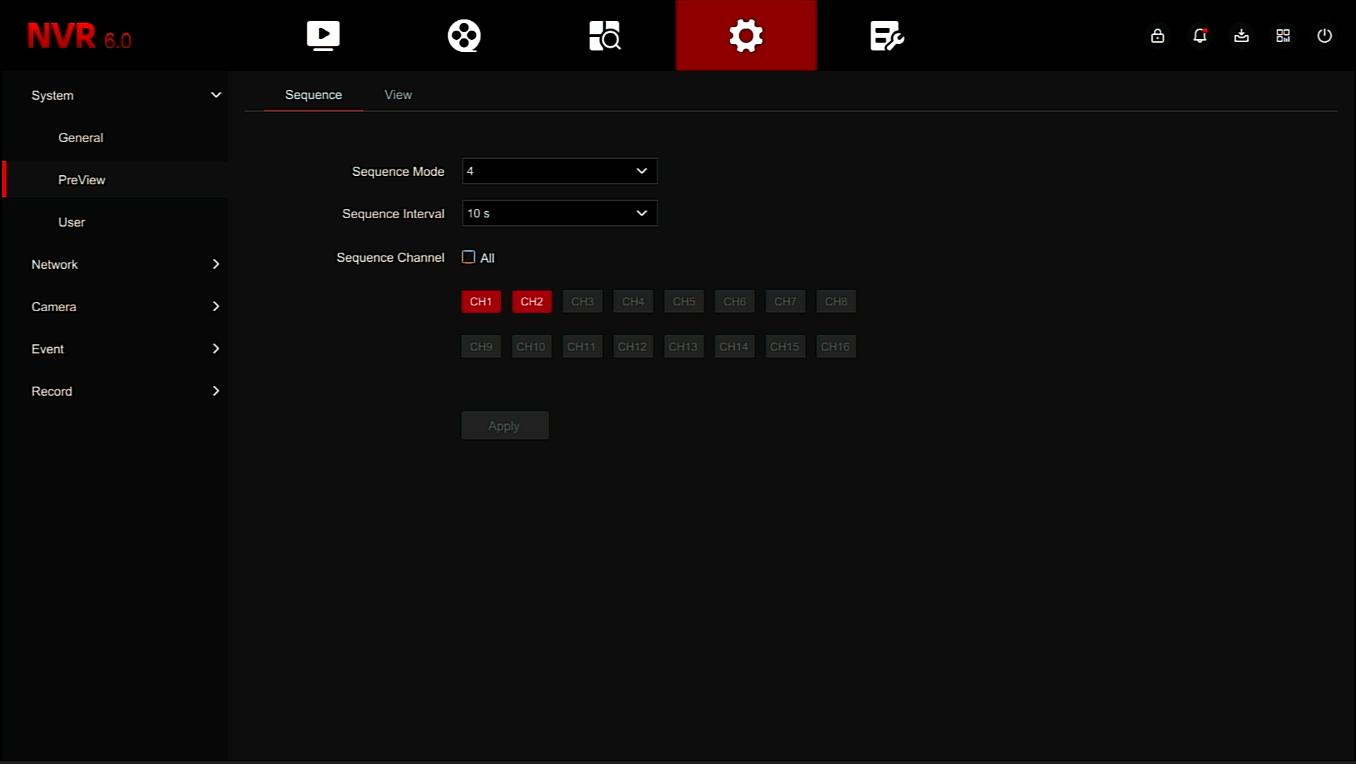Expand the Network menu section
Image resolution: width=1356 pixels, height=764 pixels.
click(114, 264)
